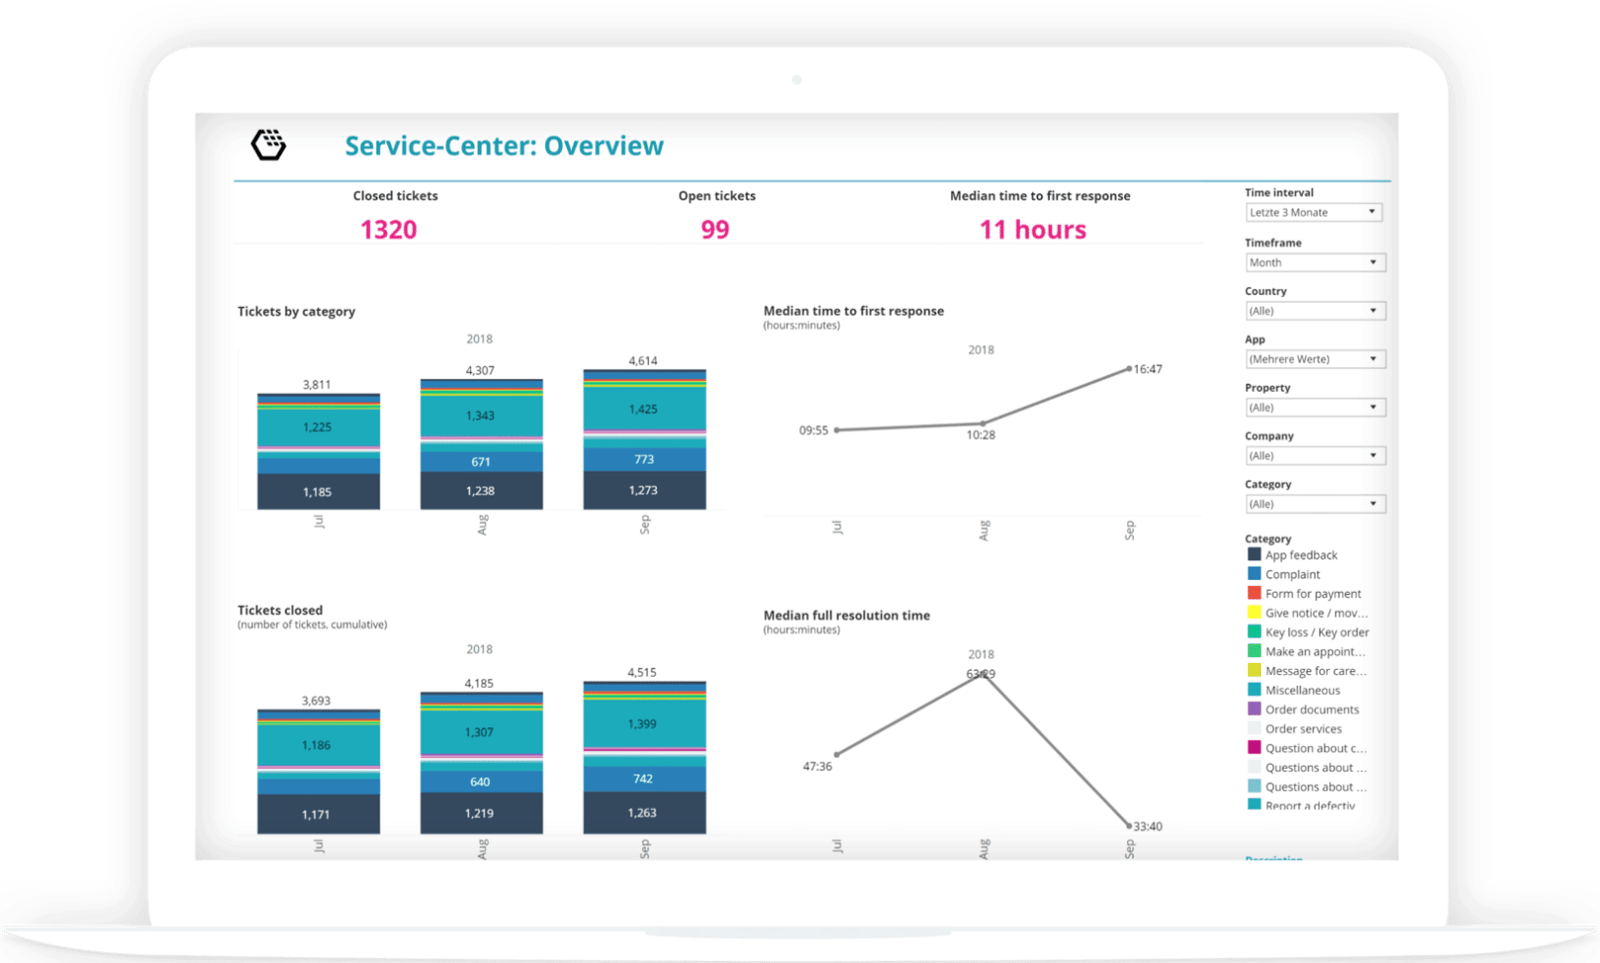The image size is (1600, 963).
Task: Click the 16:47 point on first response line
Action: tap(1129, 369)
